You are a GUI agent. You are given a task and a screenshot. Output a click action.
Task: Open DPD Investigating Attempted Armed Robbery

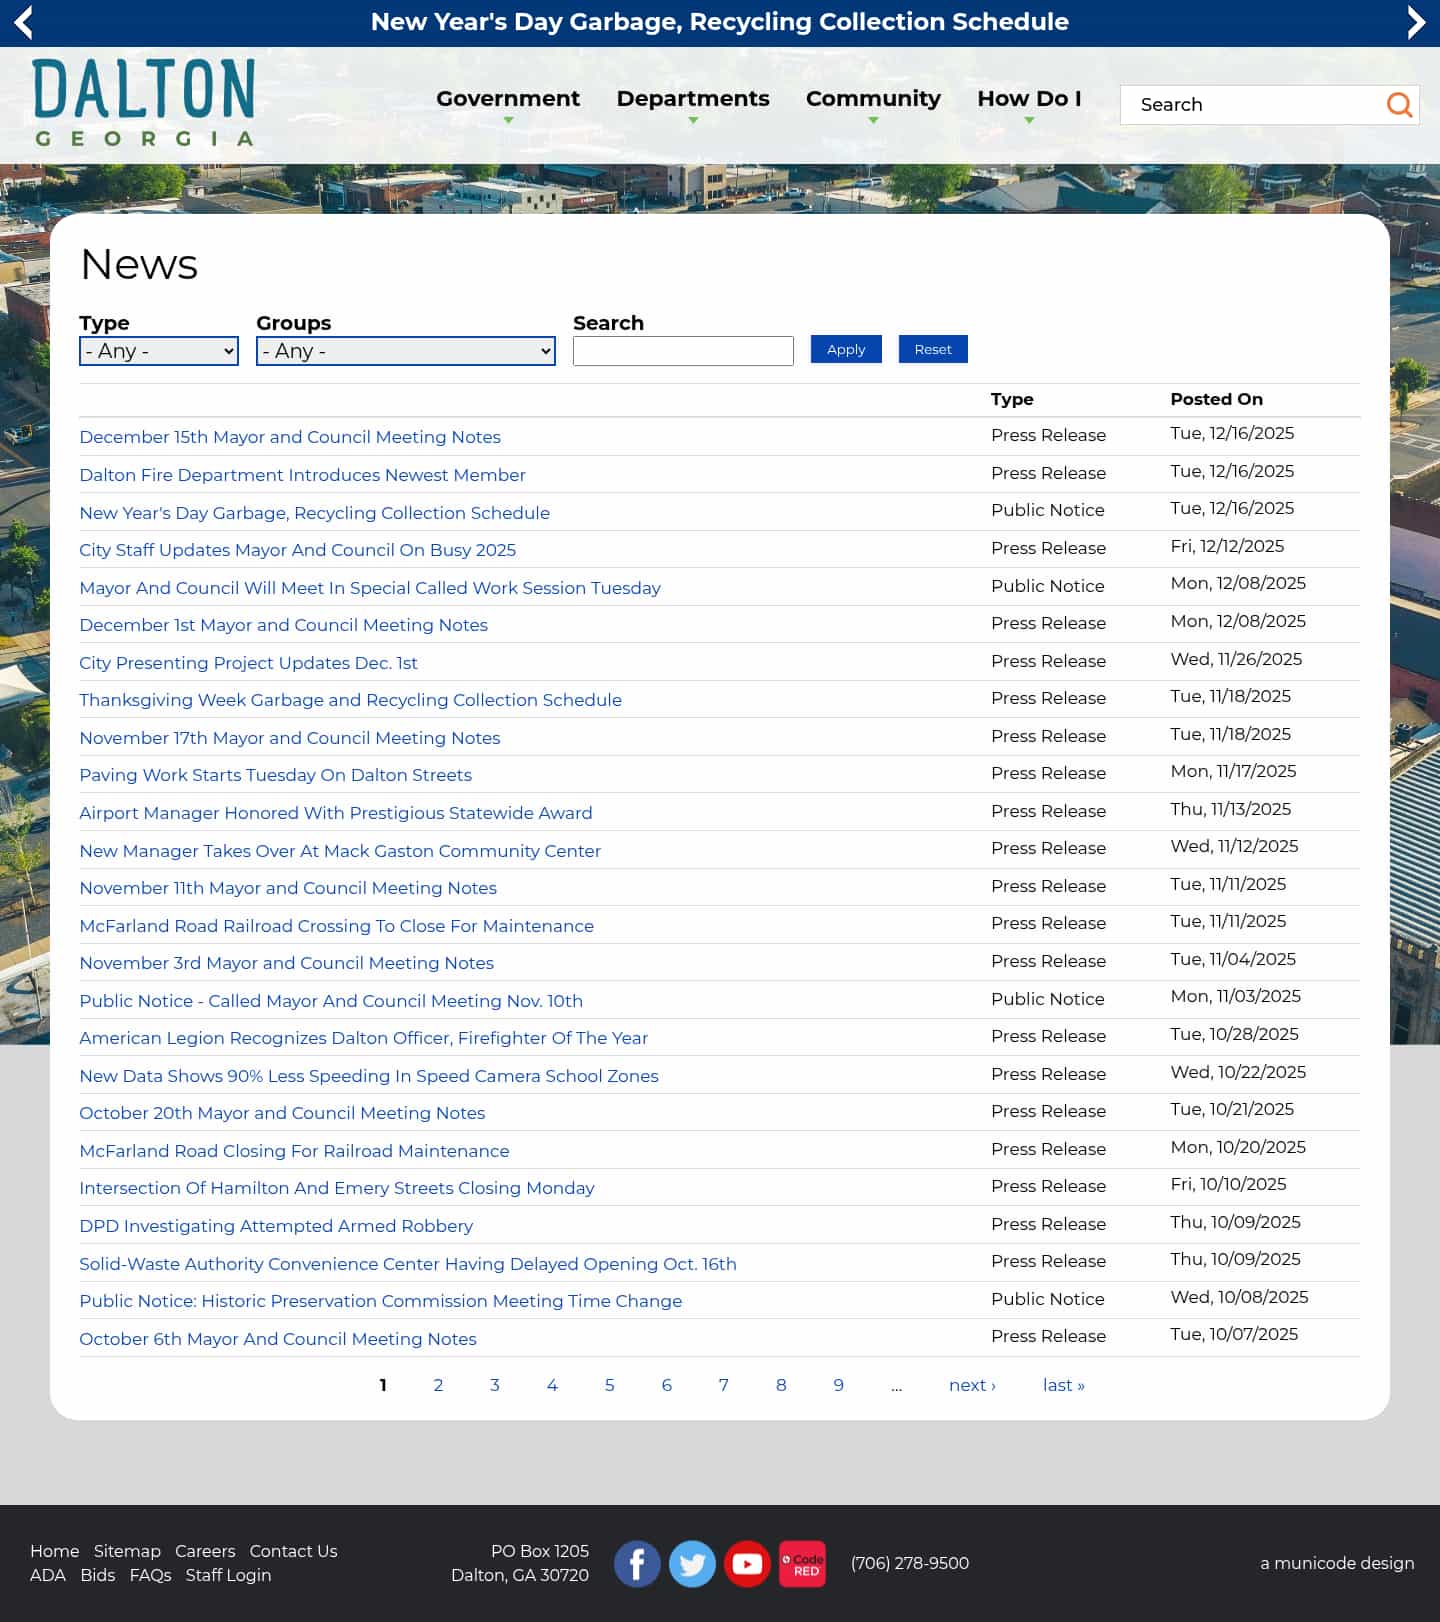click(276, 1226)
